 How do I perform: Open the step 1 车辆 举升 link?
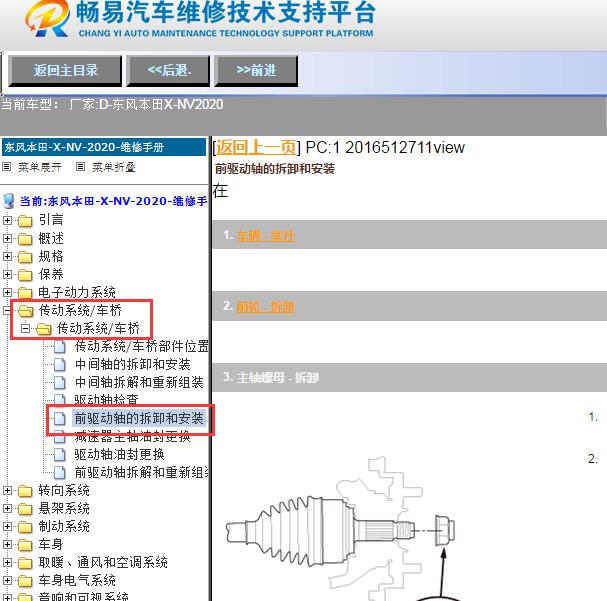click(266, 235)
